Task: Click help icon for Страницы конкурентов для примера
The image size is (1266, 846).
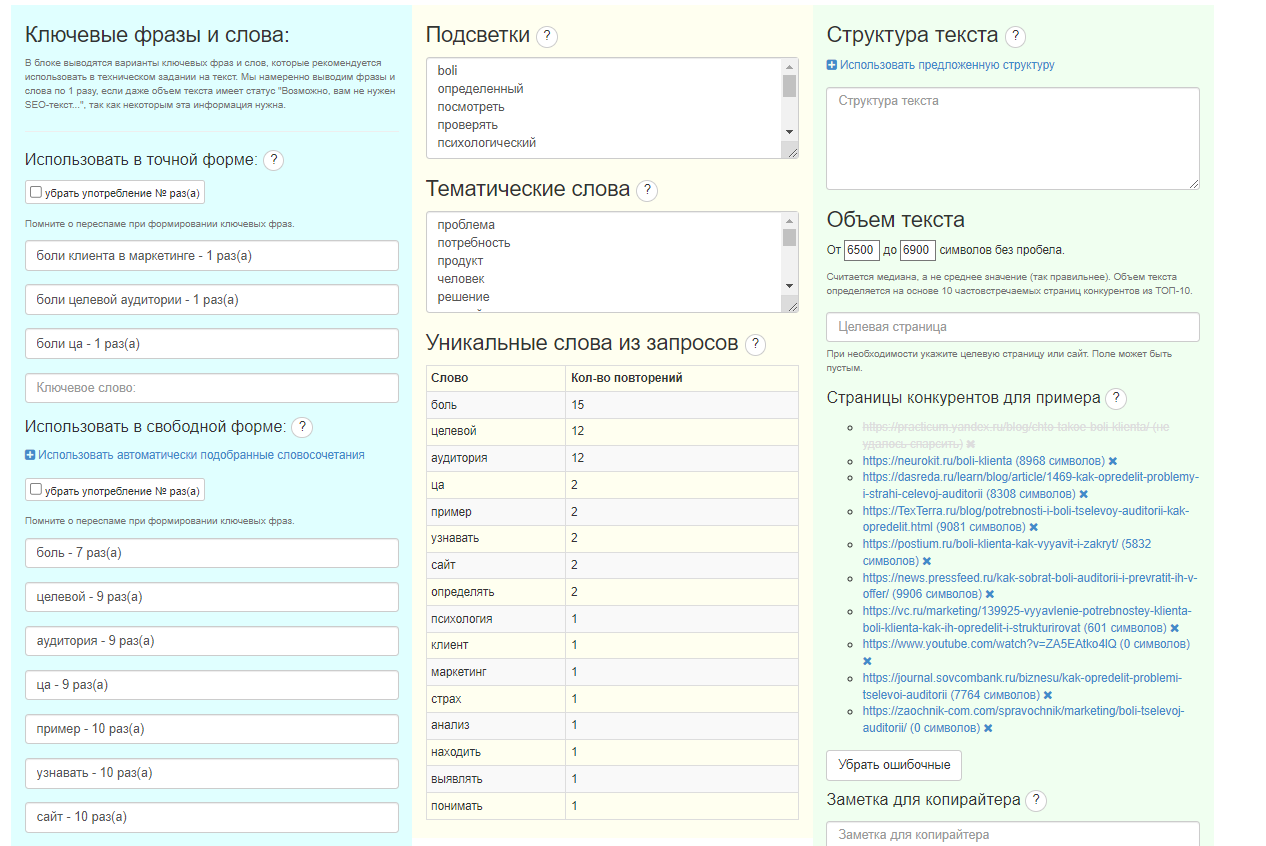Action: 1116,399
